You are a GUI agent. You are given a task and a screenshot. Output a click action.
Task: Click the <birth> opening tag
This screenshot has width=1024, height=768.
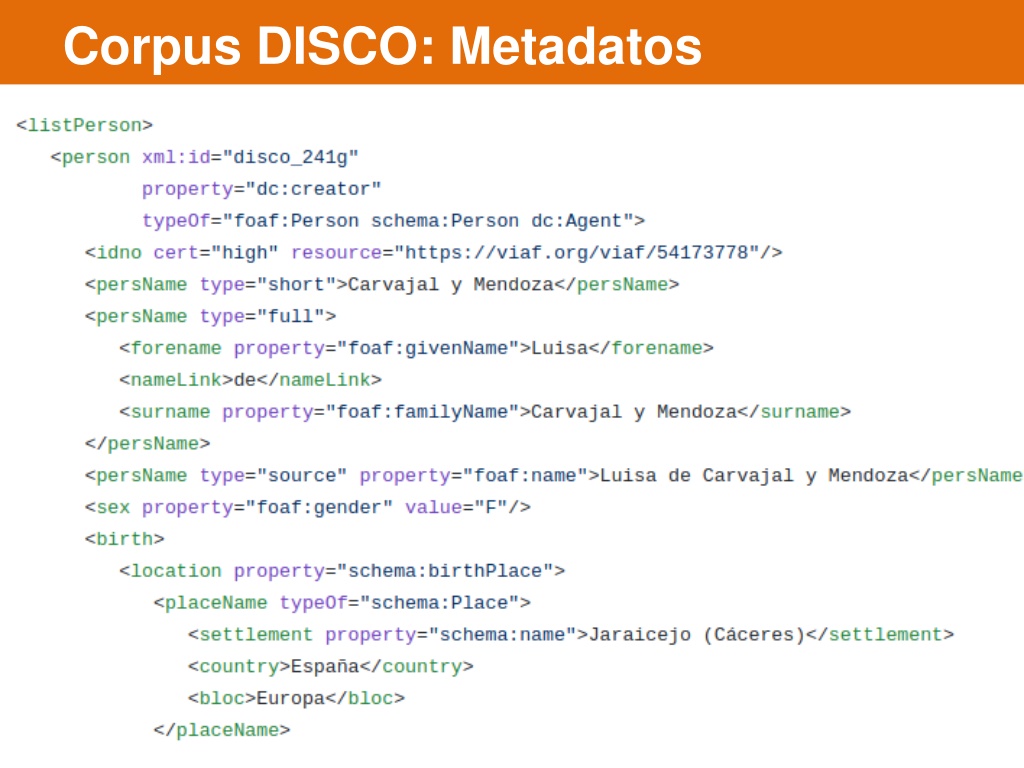[x=125, y=539]
